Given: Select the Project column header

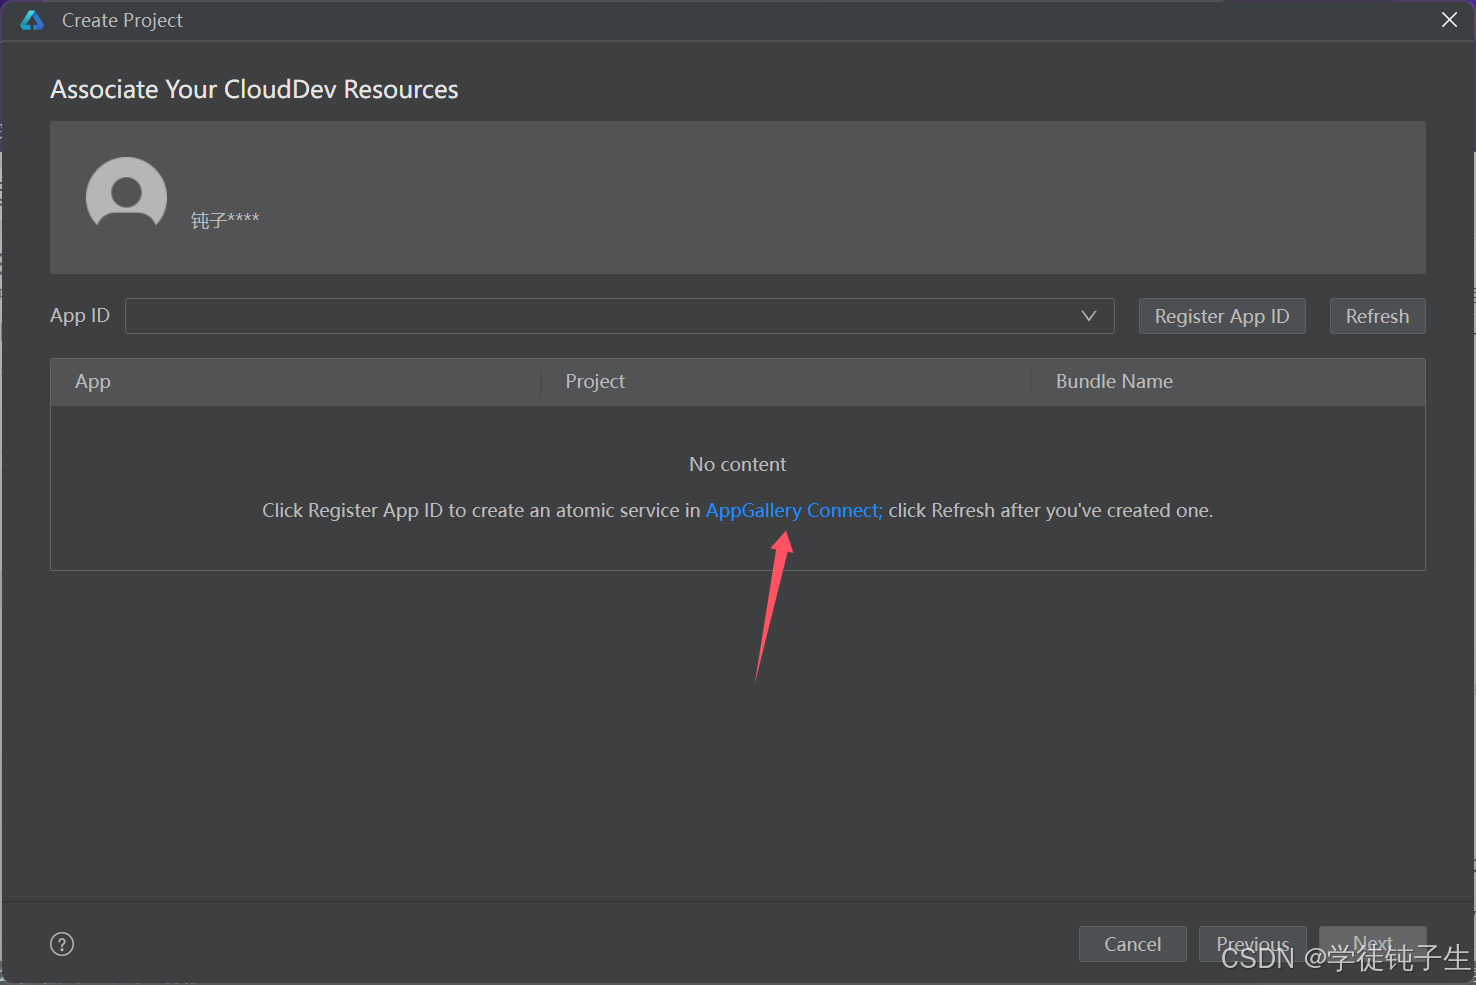Looking at the screenshot, I should [x=595, y=381].
